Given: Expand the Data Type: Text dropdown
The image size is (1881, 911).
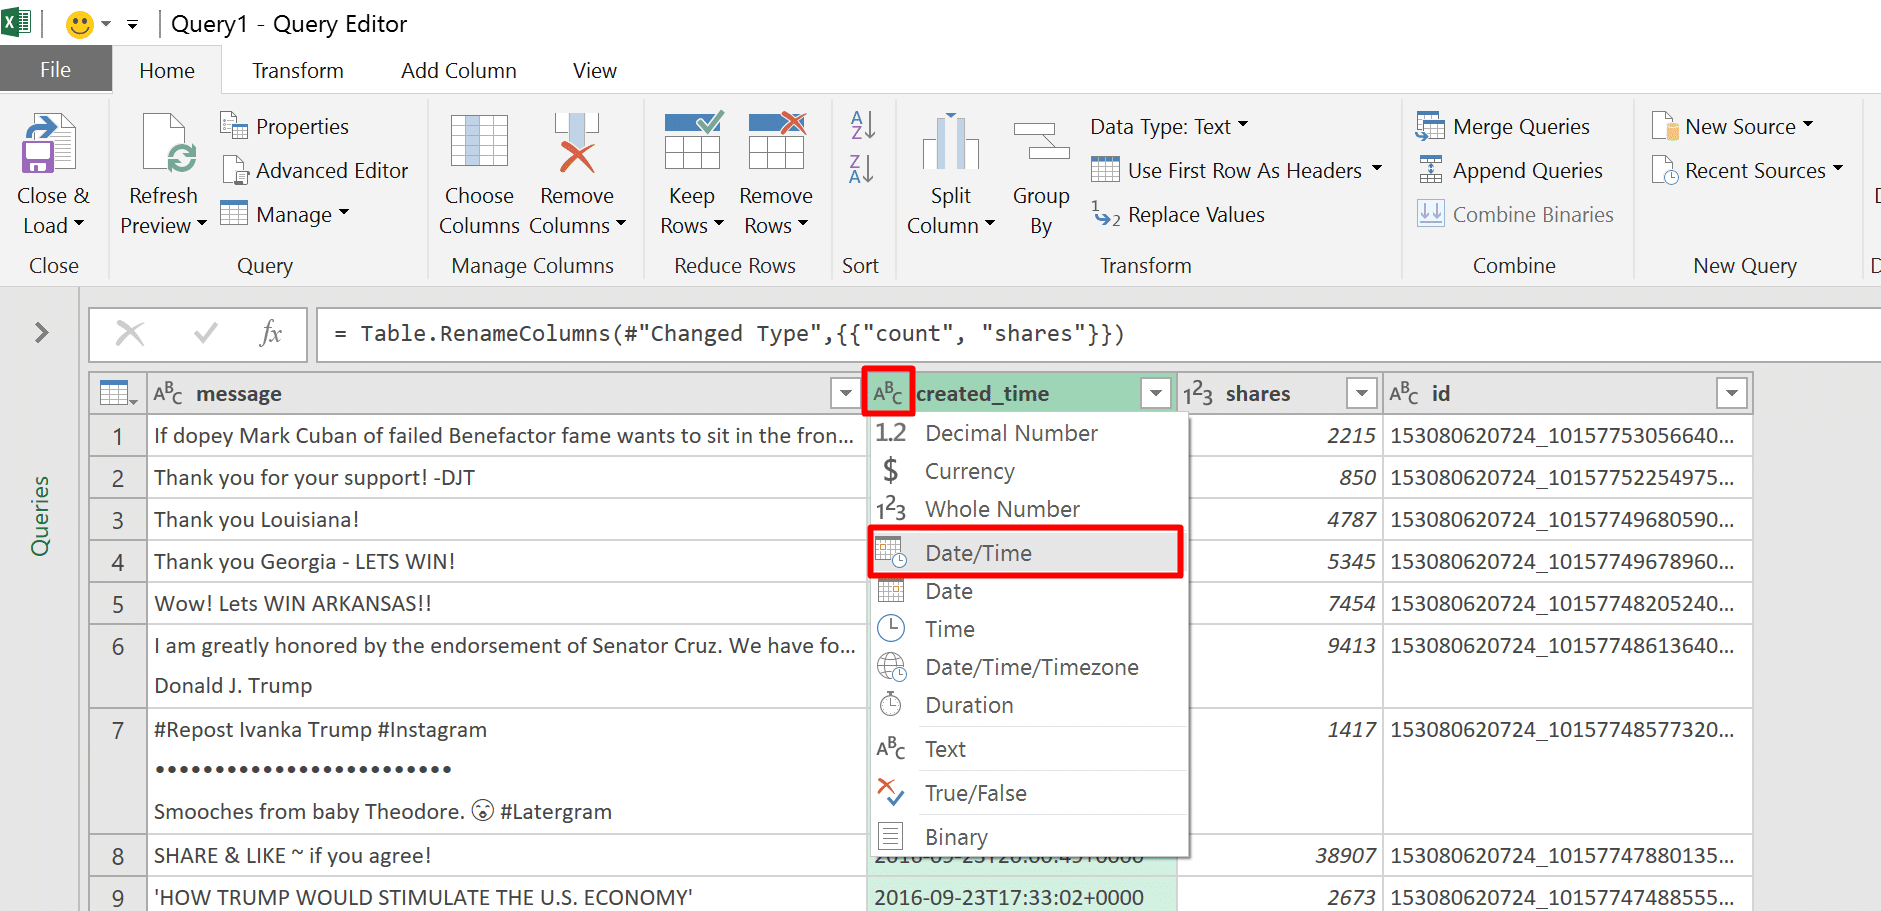Looking at the screenshot, I should pos(1169,127).
